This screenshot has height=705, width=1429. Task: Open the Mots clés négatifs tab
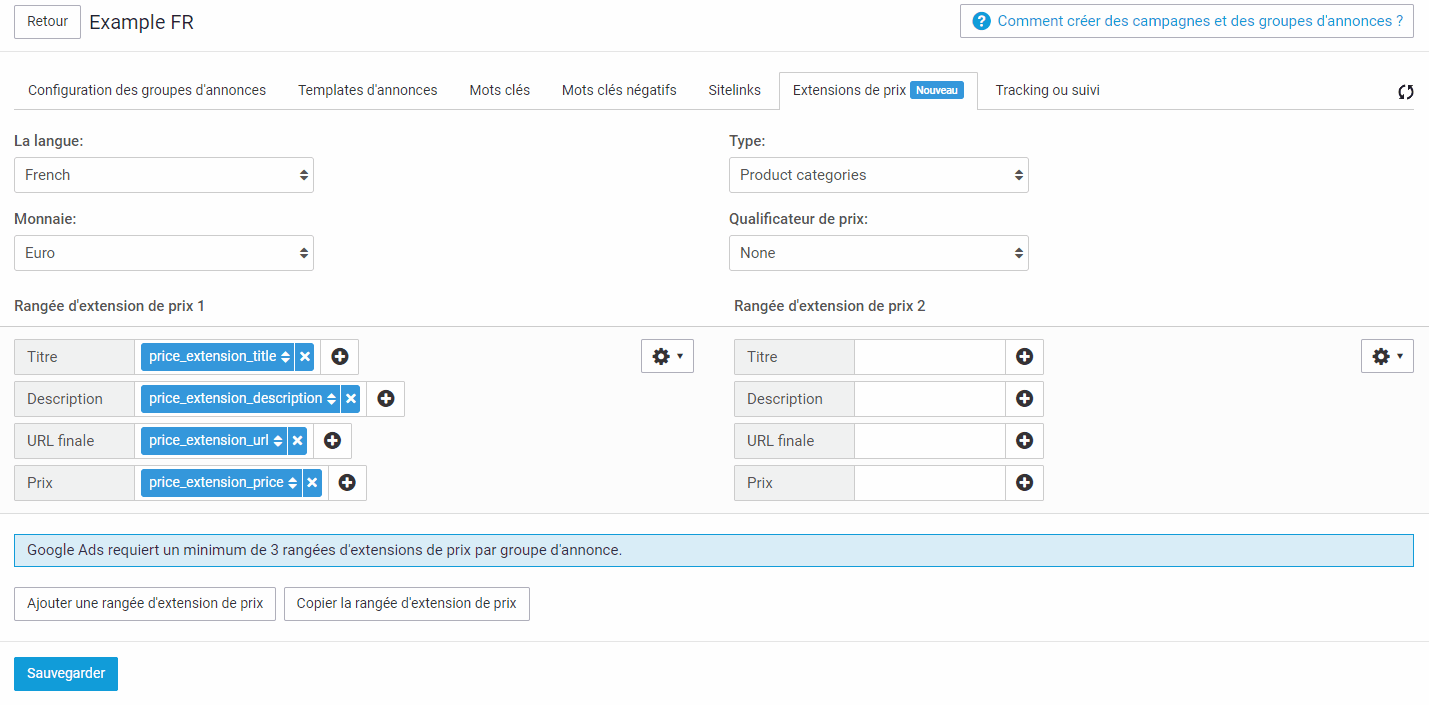619,90
